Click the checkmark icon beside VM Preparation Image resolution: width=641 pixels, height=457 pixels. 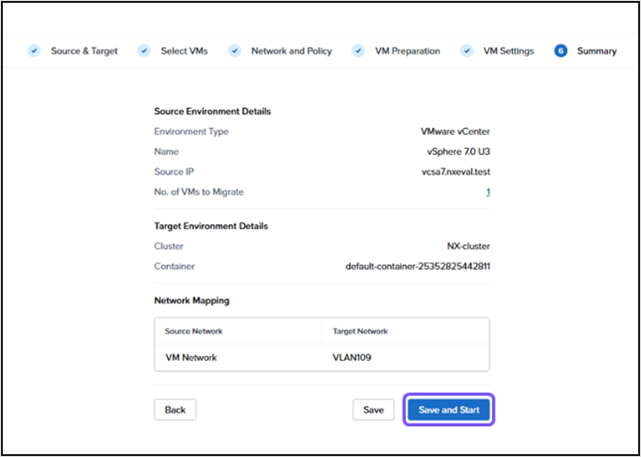point(358,51)
